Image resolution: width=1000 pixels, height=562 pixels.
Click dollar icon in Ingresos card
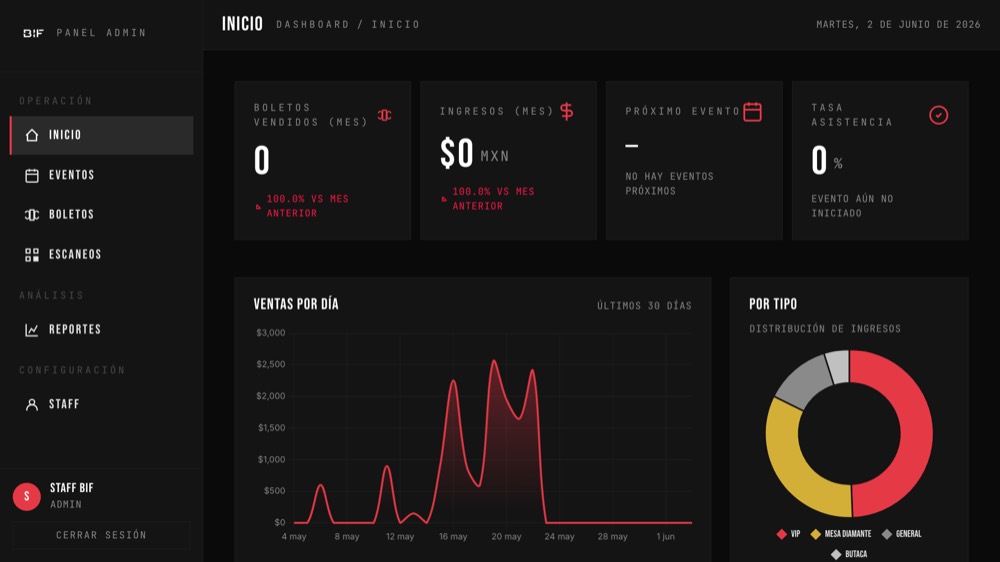click(566, 112)
